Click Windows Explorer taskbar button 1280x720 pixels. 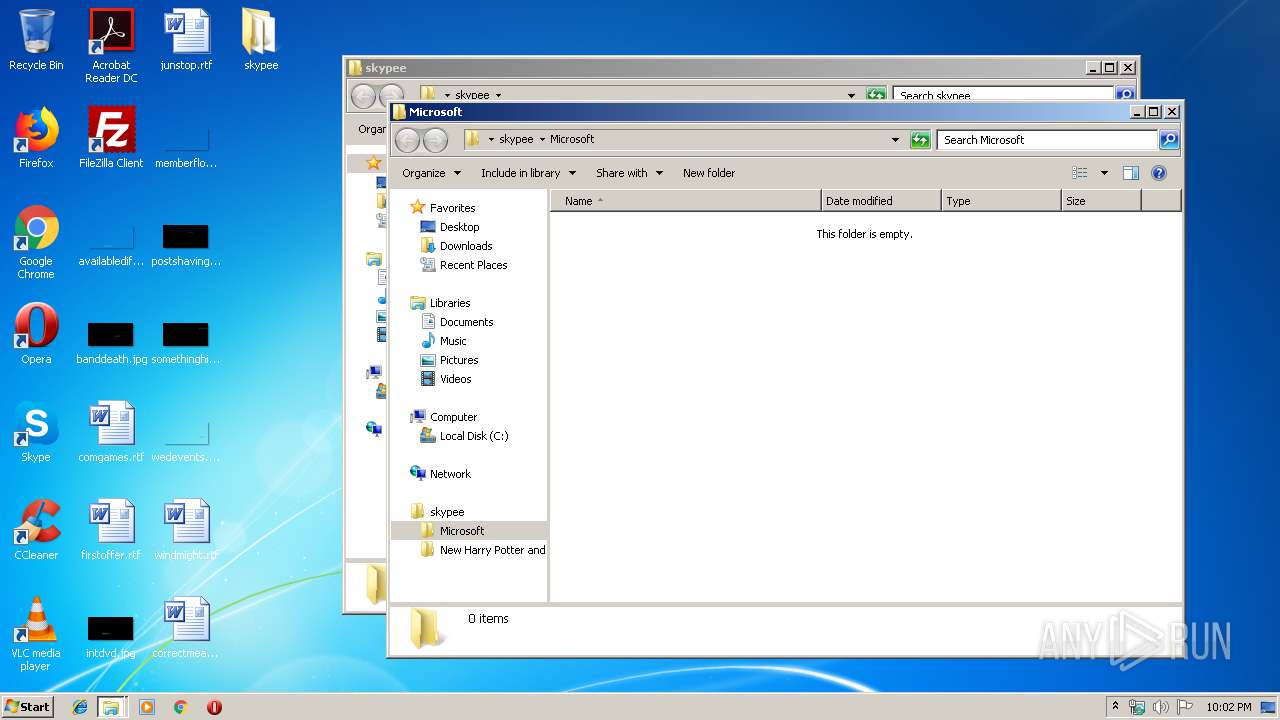tap(111, 707)
